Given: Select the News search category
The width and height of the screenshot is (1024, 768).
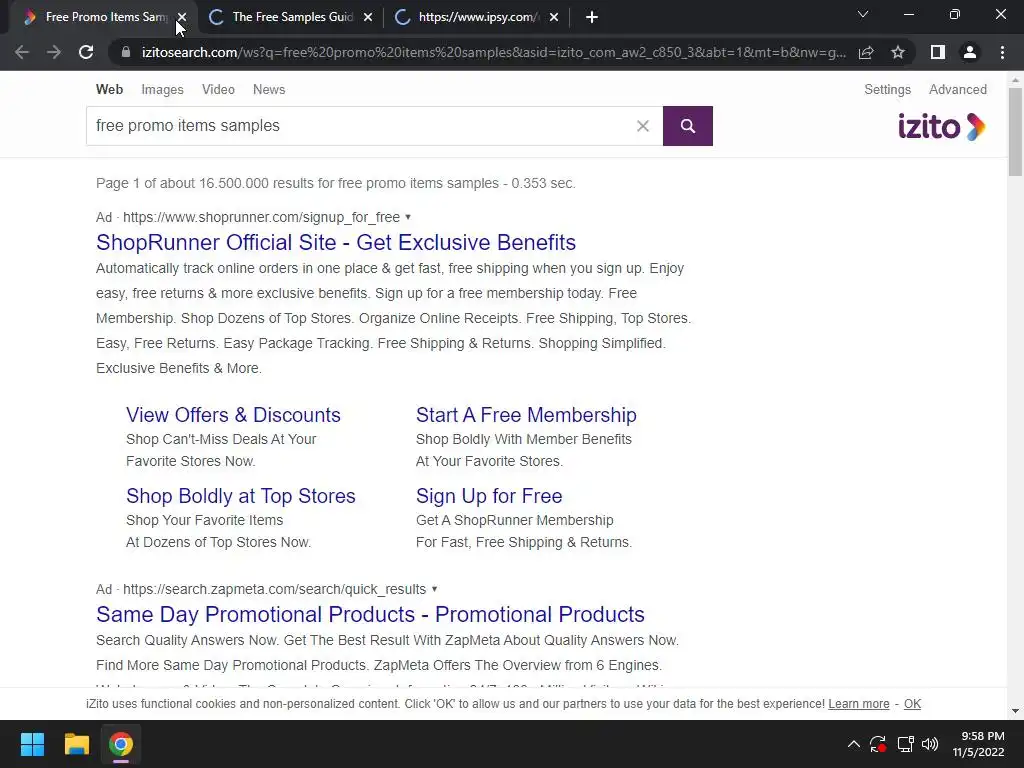Looking at the screenshot, I should [x=269, y=89].
